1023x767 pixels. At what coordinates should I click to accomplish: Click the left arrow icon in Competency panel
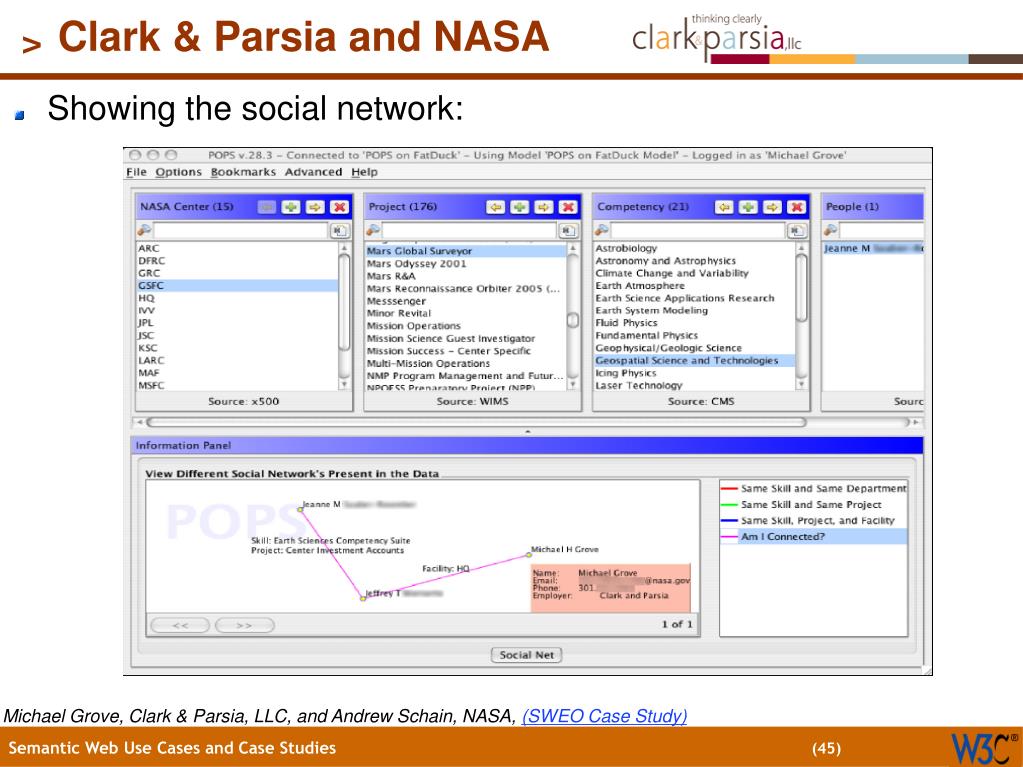click(724, 207)
